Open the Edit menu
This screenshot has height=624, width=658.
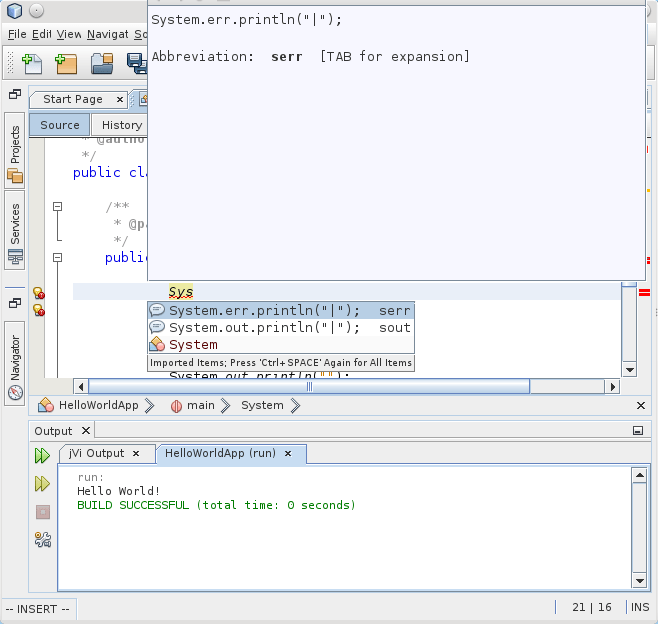(42, 34)
